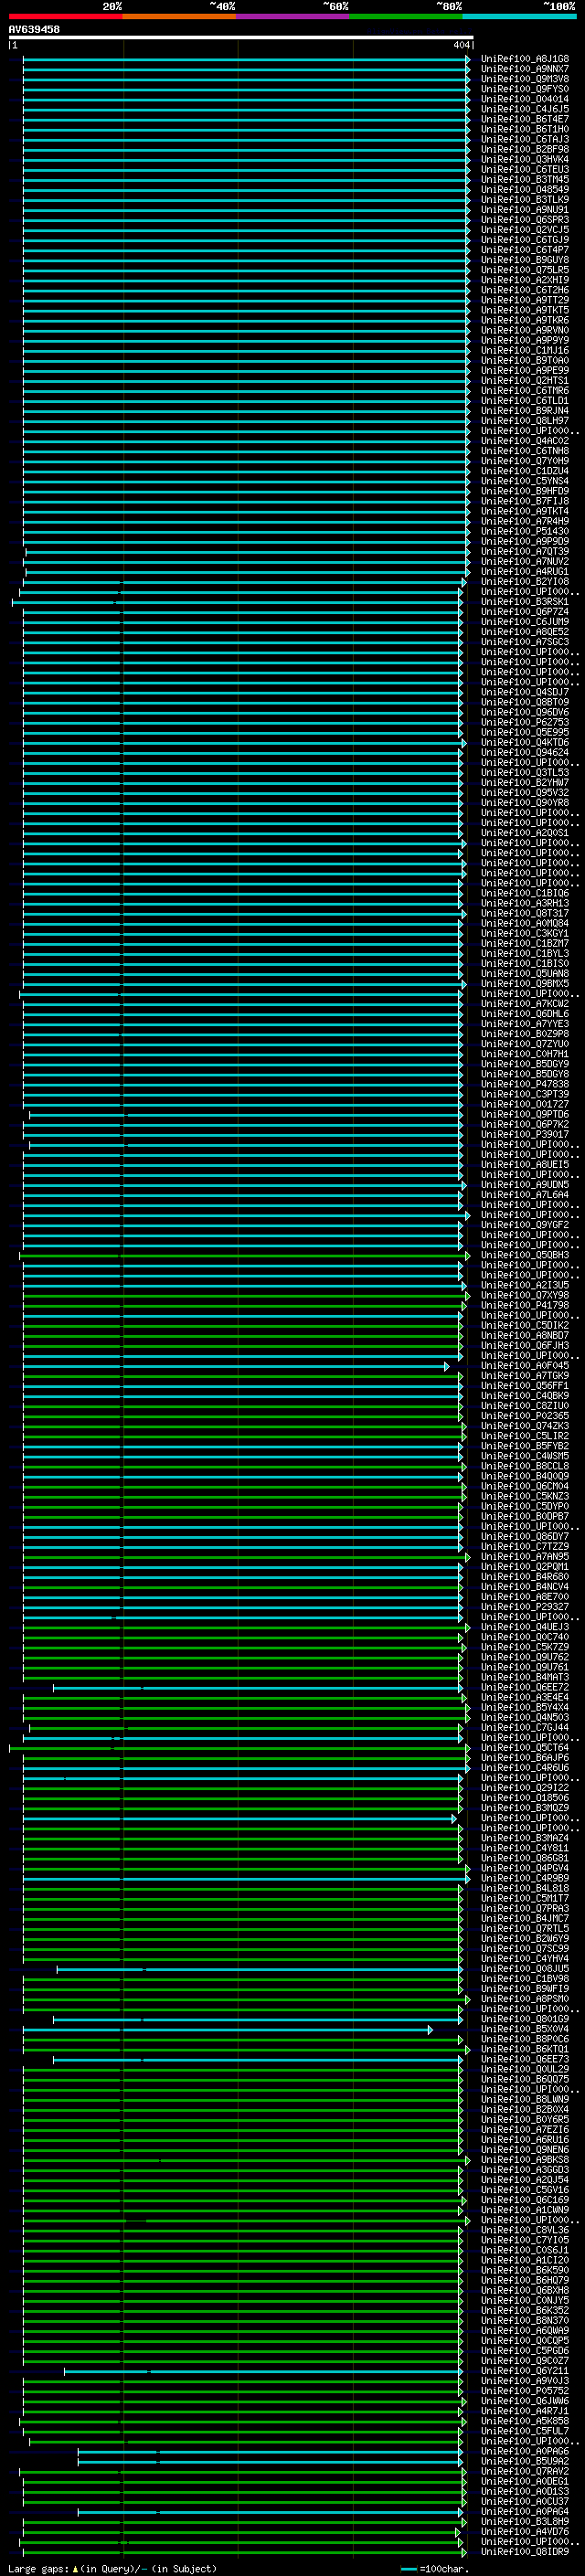The width and height of the screenshot is (585, 2576).
Task: Select label UniRef100_A7QT39
Action: [525, 552]
